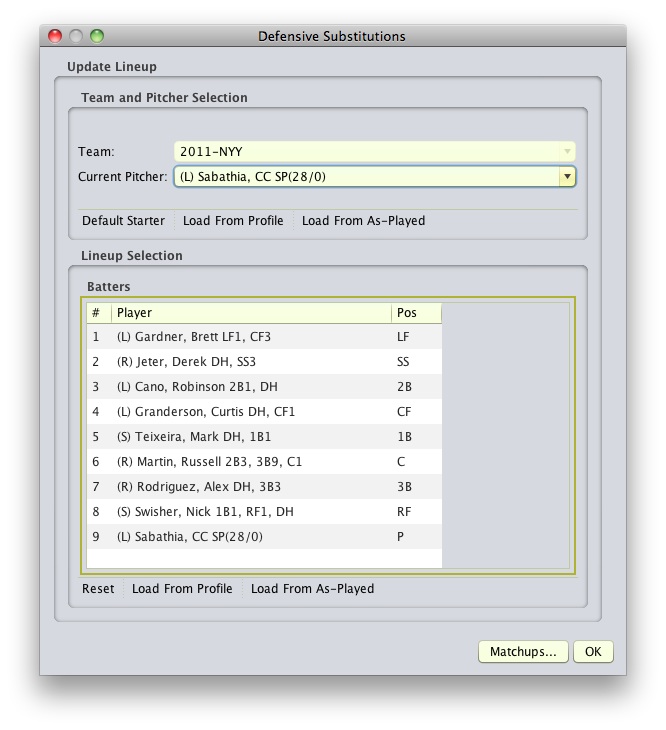The height and width of the screenshot is (730, 666).
Task: Click the CF position cell for Granderson
Action: tap(416, 412)
